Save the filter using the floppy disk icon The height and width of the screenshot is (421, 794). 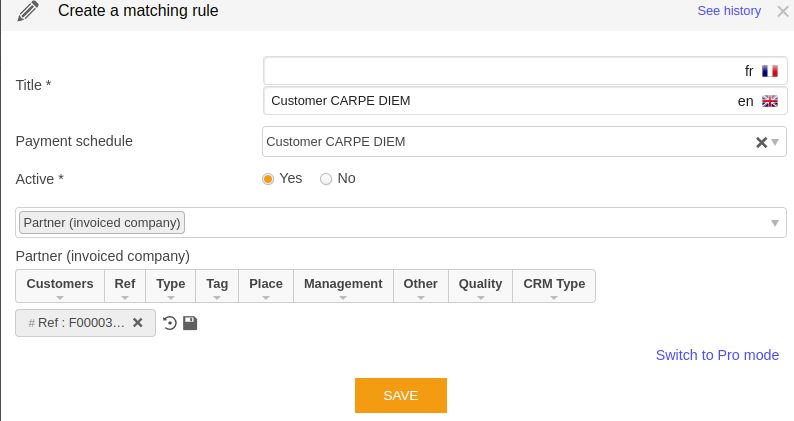coord(190,323)
